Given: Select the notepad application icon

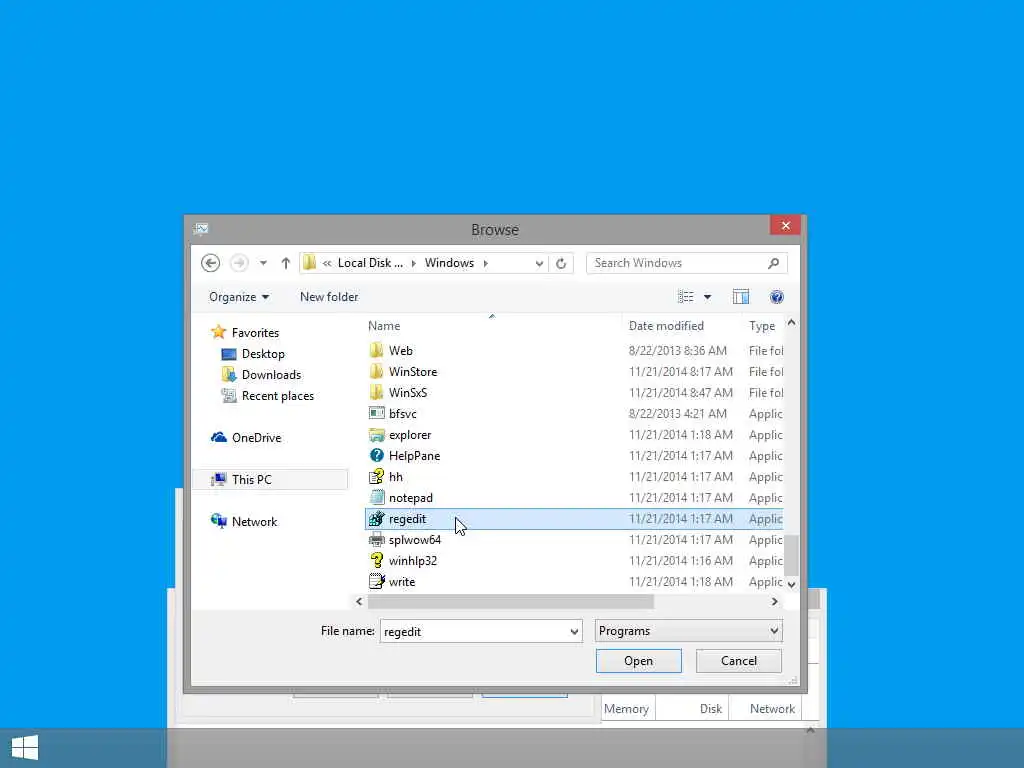Looking at the screenshot, I should point(376,498).
